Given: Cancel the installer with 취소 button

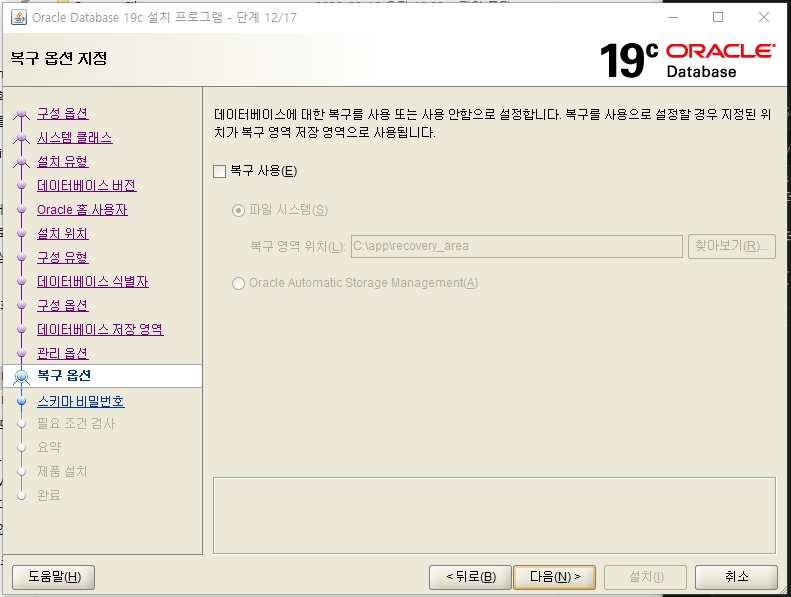Looking at the screenshot, I should click(736, 577).
